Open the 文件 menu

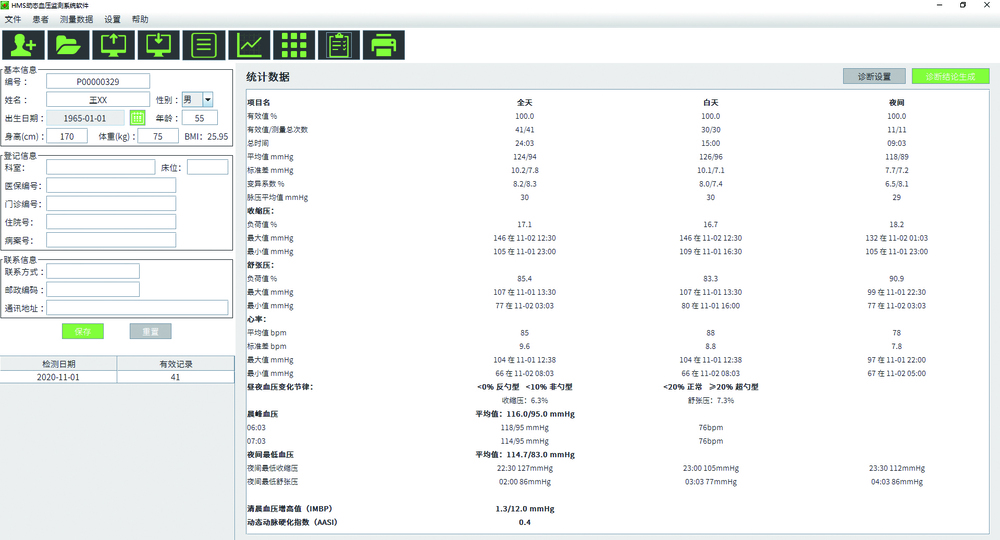pyautogui.click(x=13, y=19)
